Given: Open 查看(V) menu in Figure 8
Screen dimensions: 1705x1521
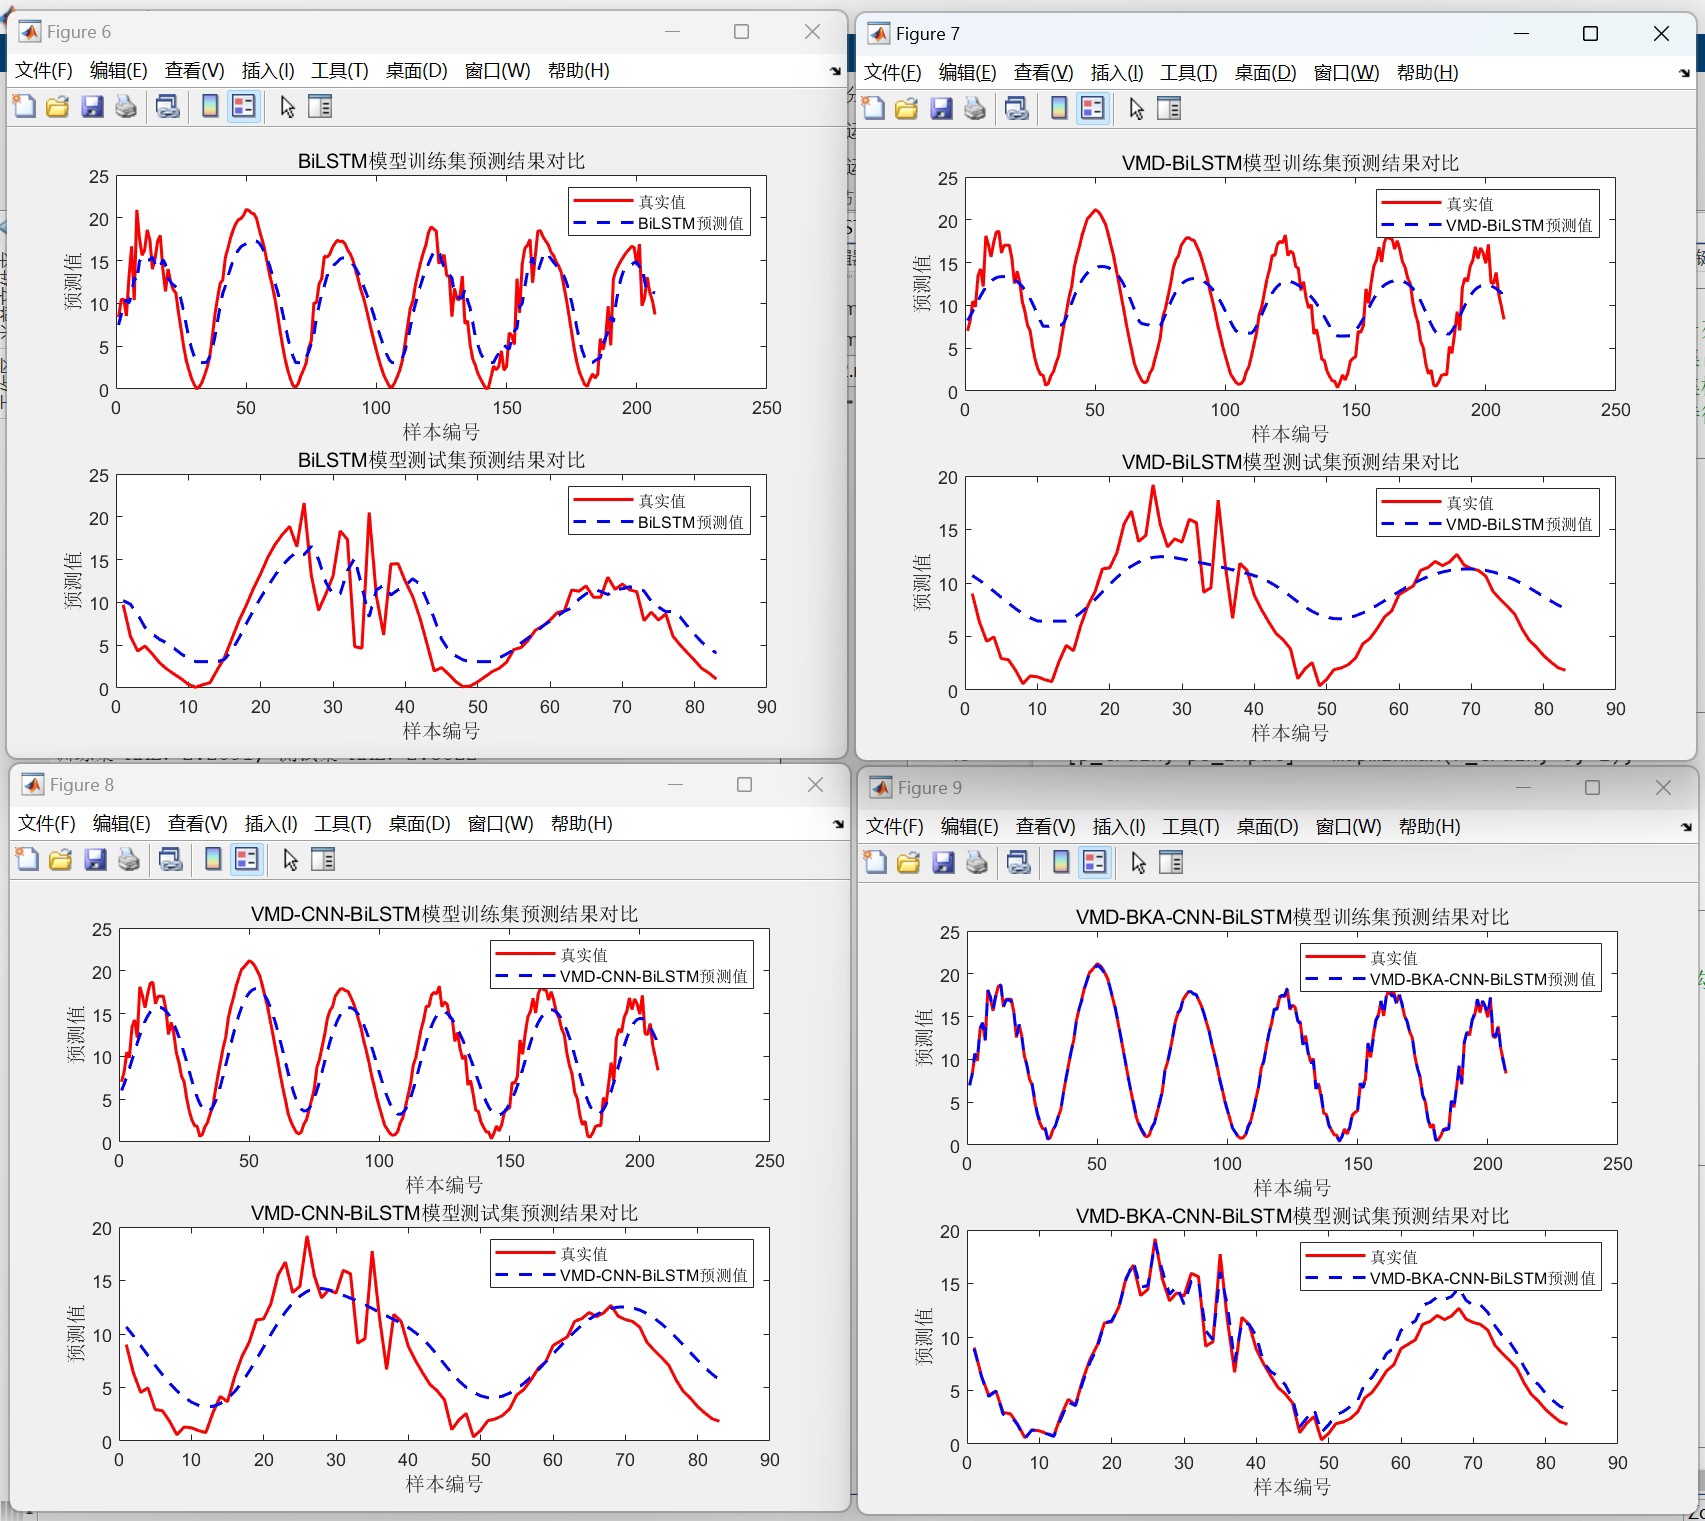Looking at the screenshot, I should [198, 823].
